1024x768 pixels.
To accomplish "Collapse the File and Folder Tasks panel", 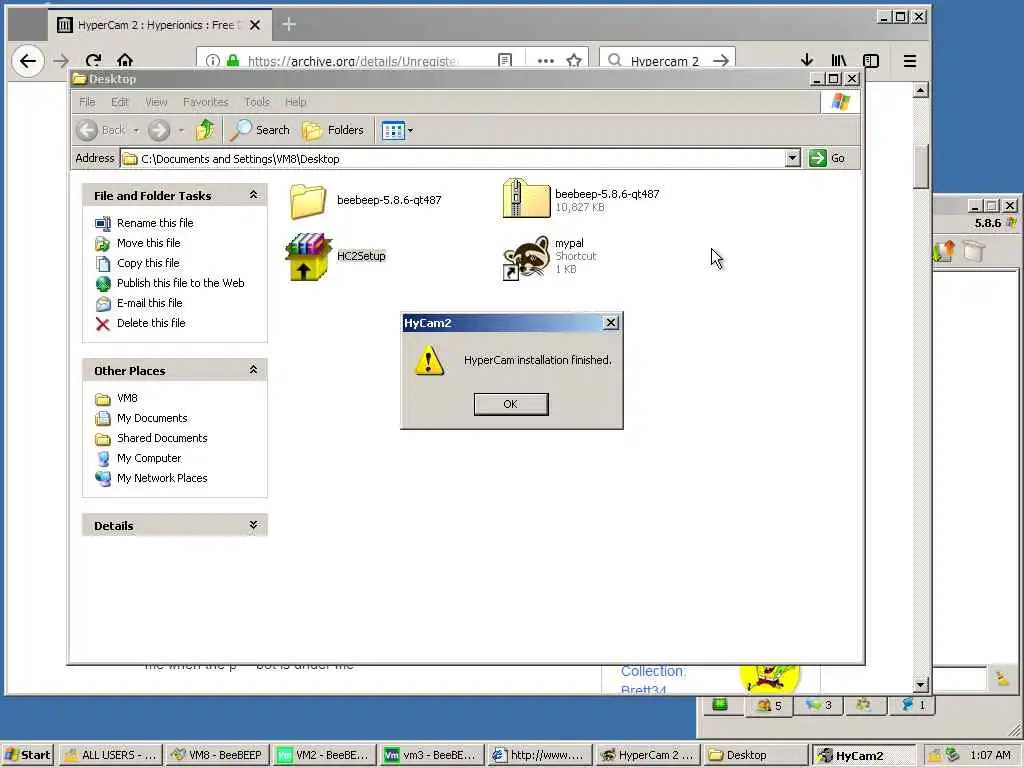I will point(253,195).
